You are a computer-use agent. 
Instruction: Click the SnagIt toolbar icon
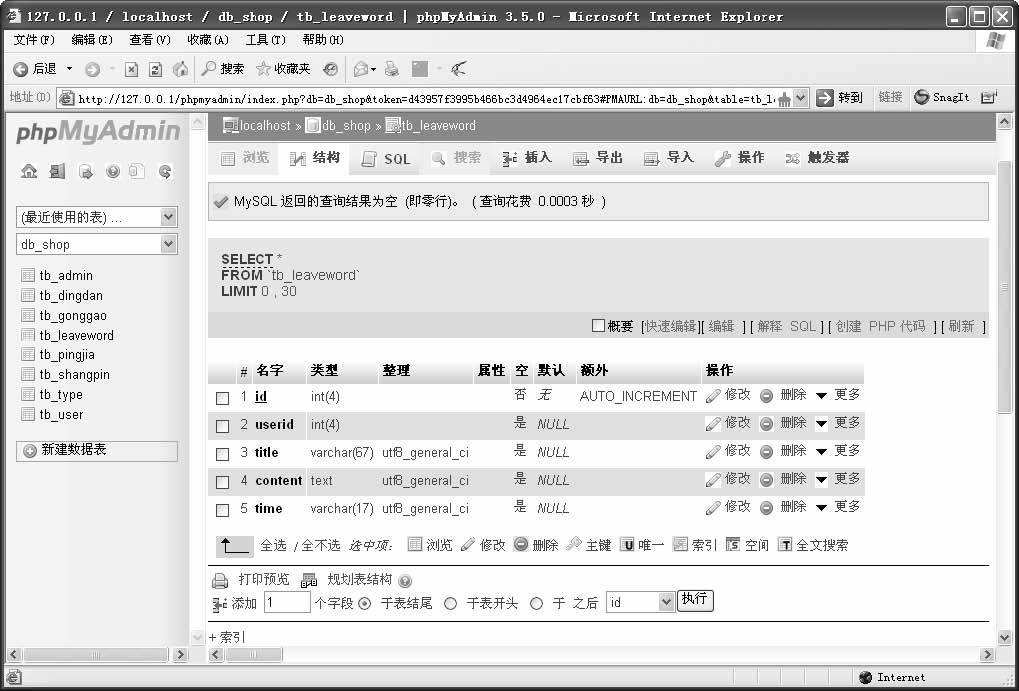tap(922, 97)
